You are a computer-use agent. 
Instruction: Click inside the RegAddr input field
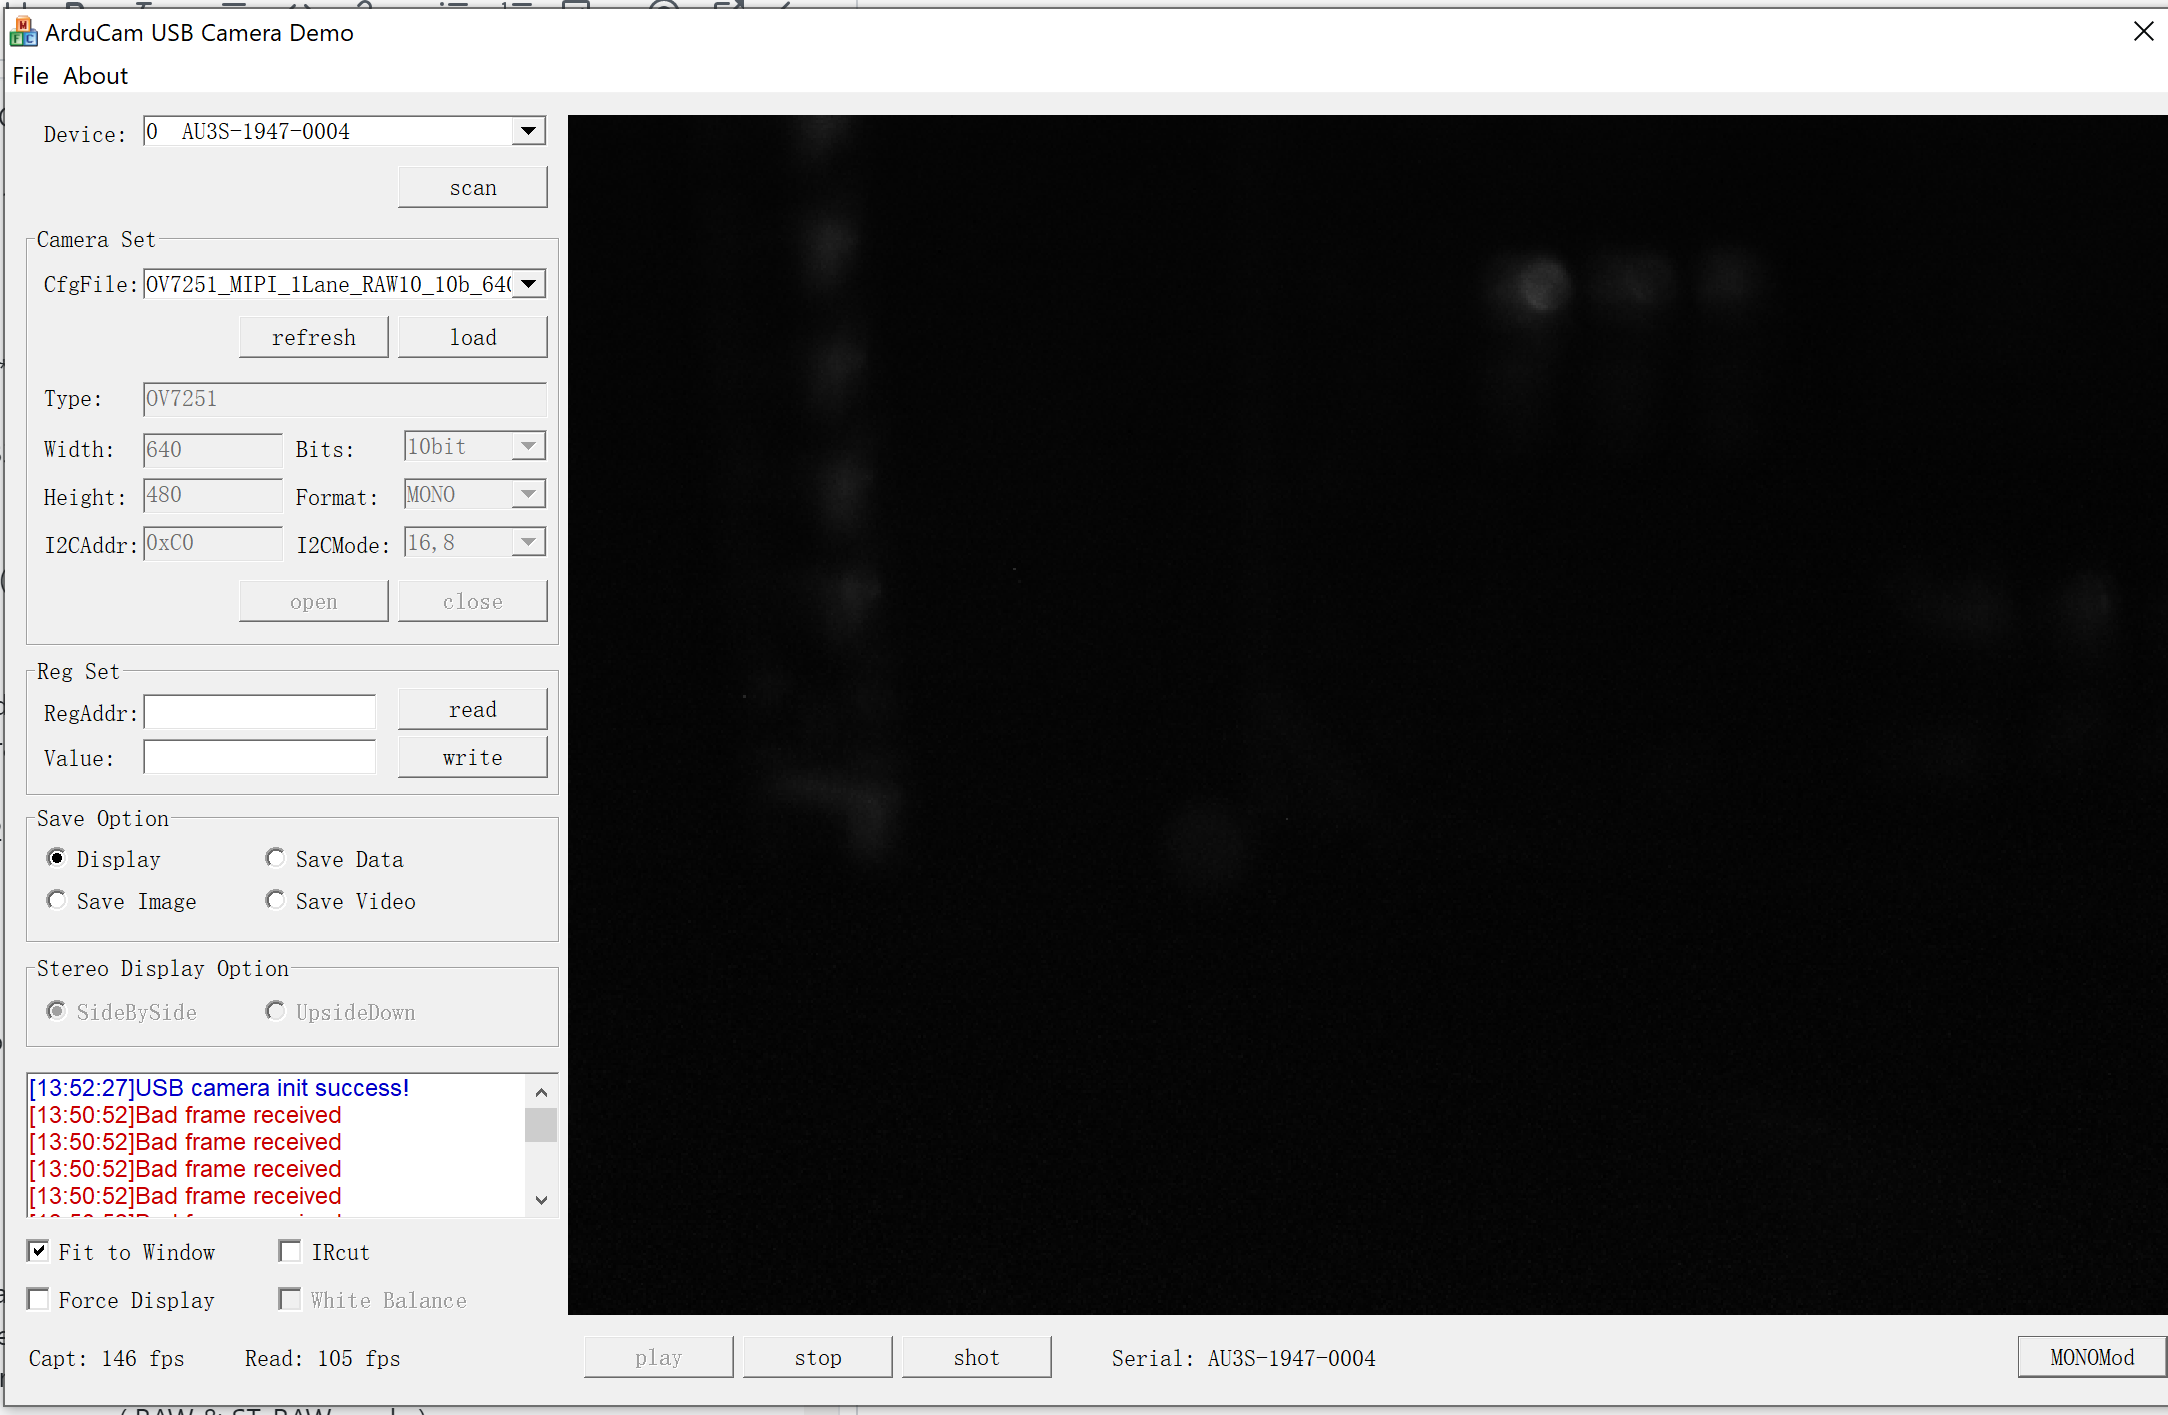click(x=259, y=712)
